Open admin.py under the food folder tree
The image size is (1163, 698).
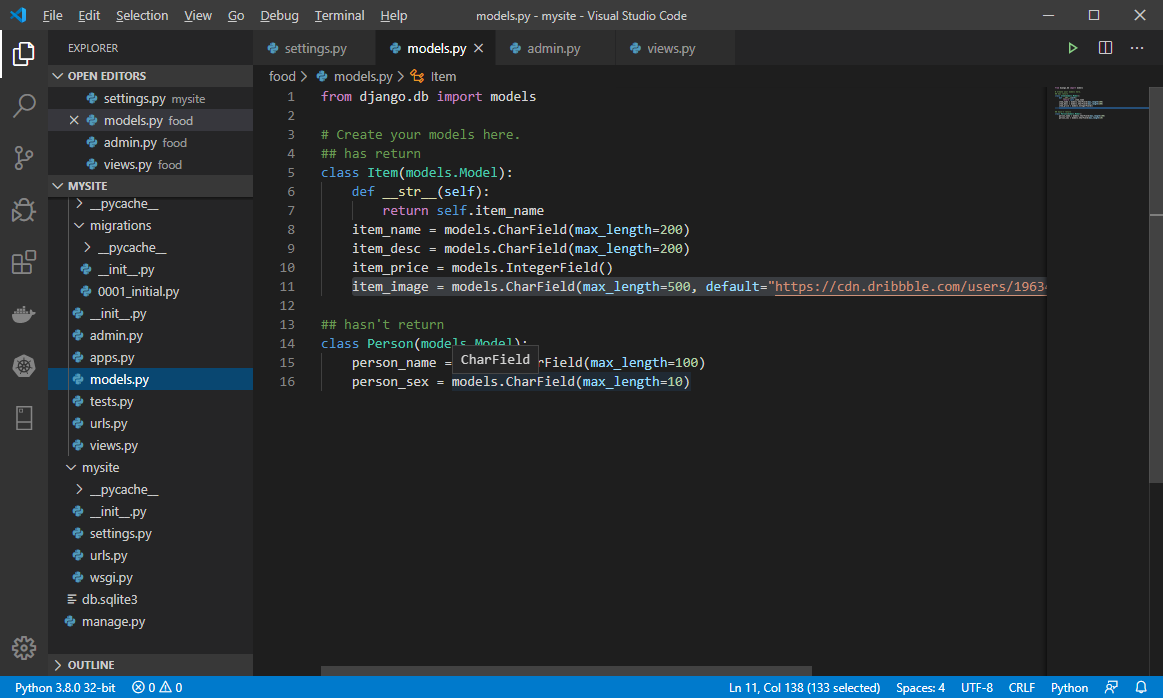[x=116, y=335]
